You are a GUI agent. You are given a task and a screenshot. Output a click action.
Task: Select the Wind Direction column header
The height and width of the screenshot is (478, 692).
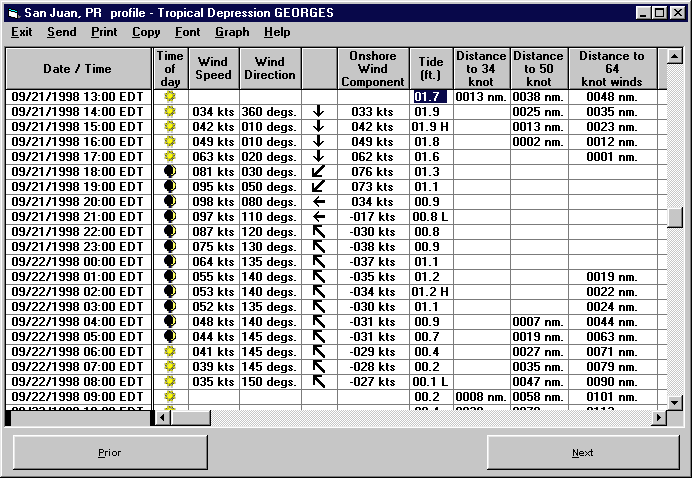[270, 69]
